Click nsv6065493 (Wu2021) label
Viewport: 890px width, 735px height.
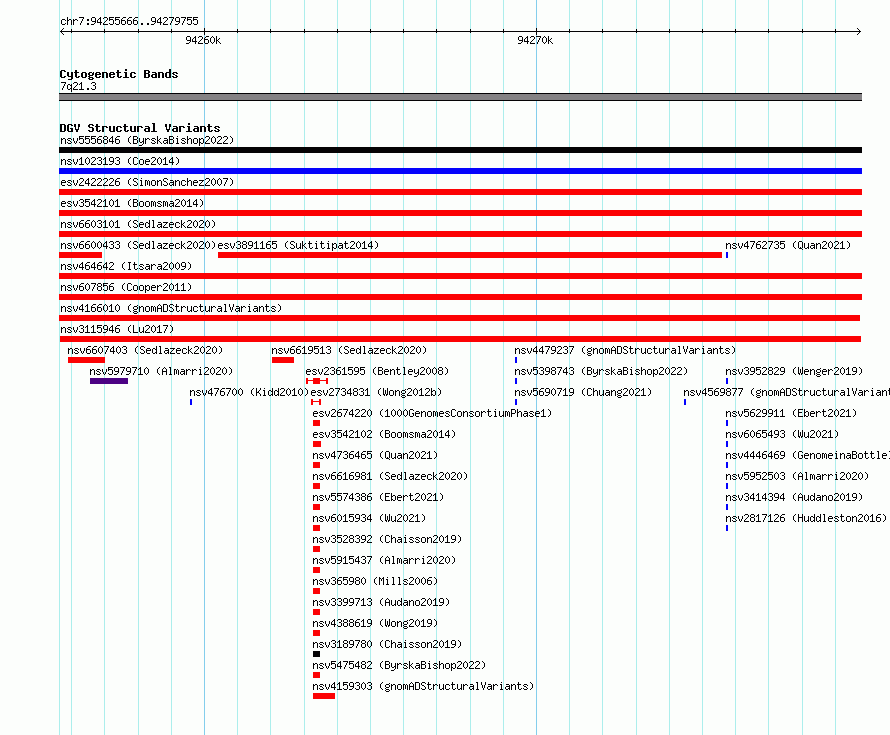click(x=782, y=434)
